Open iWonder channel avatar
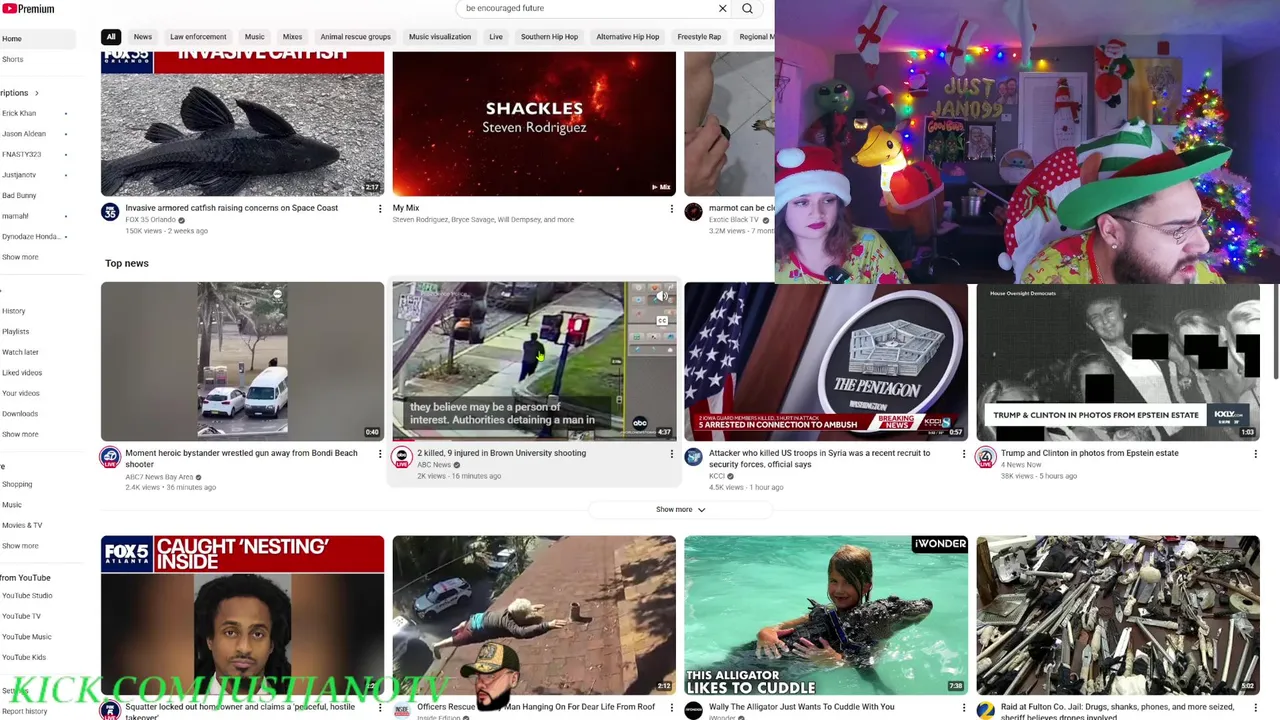The width and height of the screenshot is (1280, 720). click(x=694, y=711)
